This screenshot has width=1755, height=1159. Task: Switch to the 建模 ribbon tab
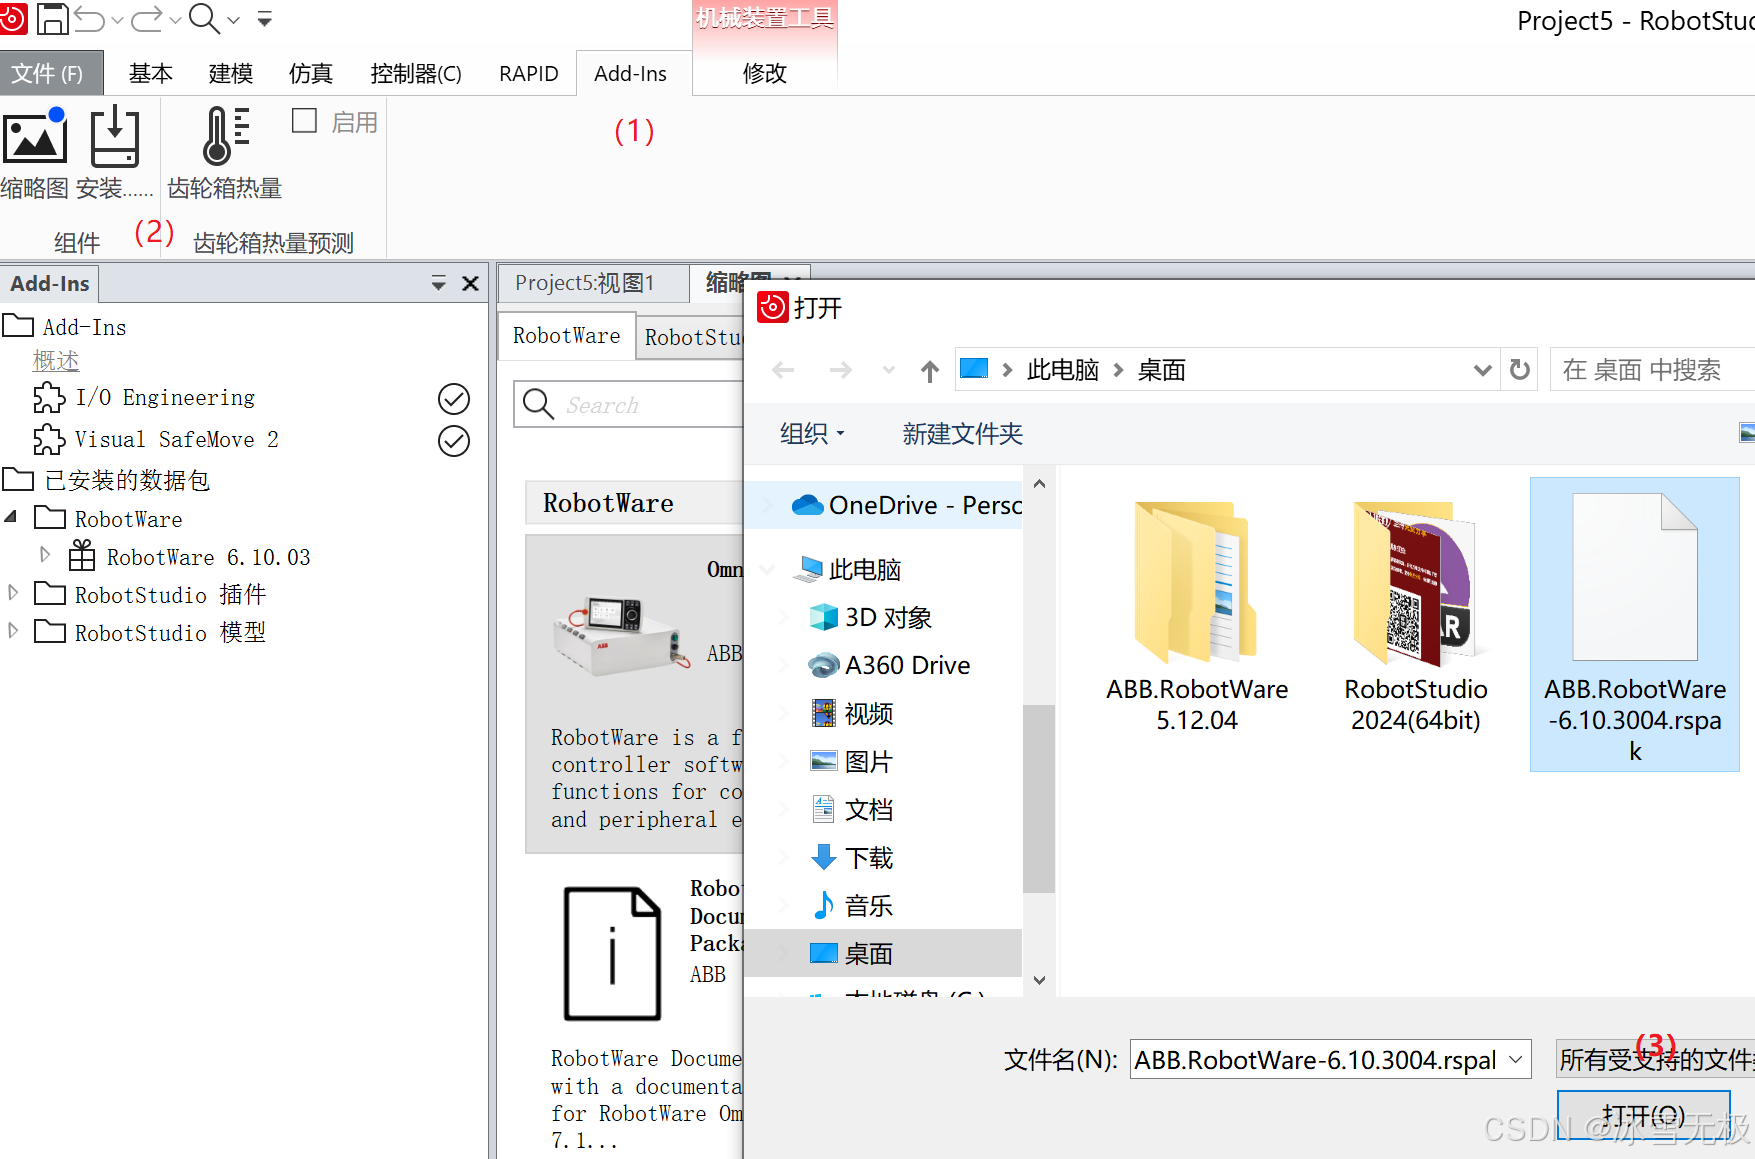coord(231,74)
